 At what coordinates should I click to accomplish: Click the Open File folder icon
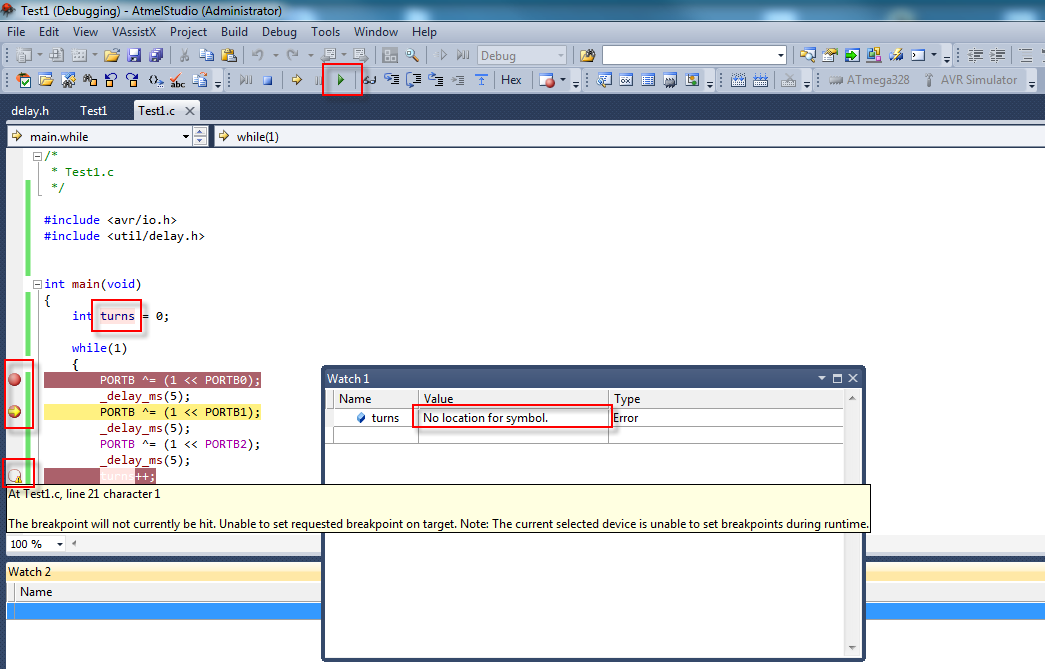click(x=112, y=55)
